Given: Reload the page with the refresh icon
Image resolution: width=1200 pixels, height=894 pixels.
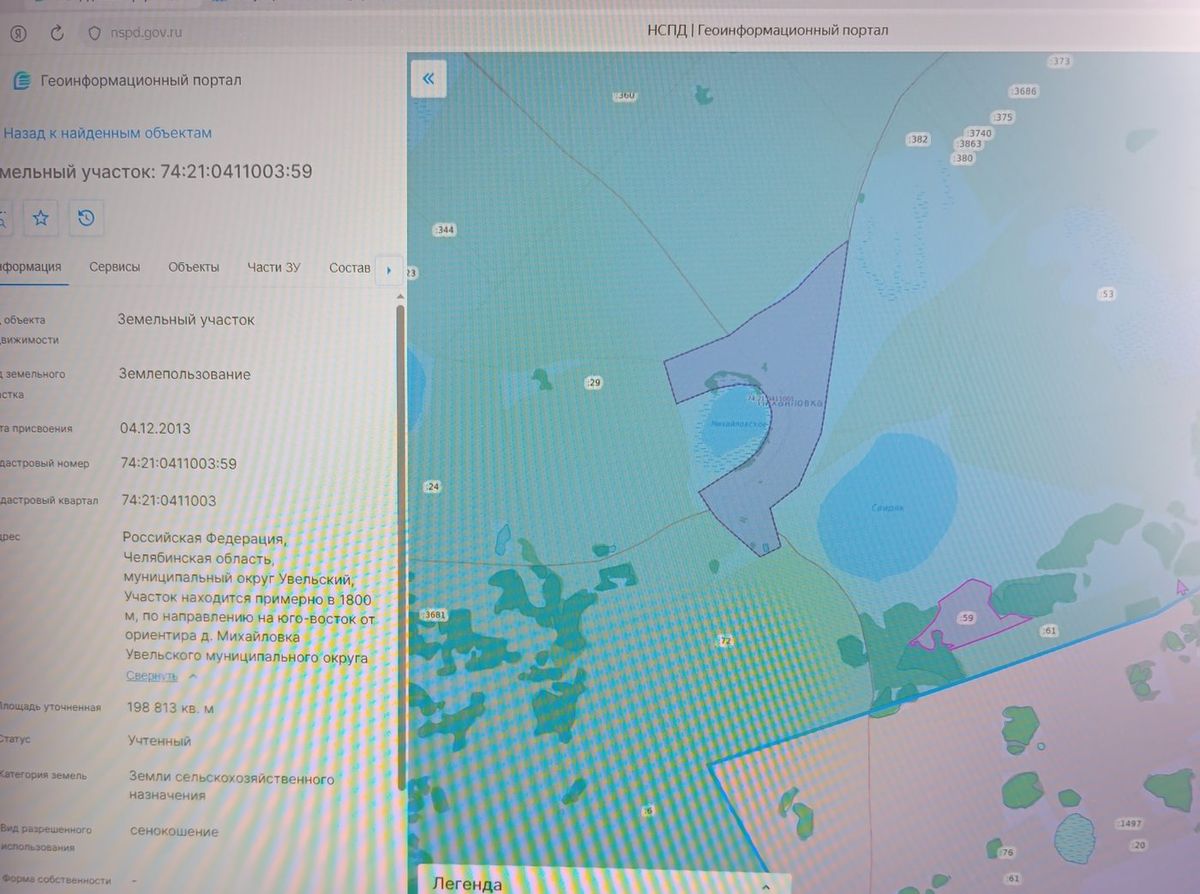Looking at the screenshot, I should (x=57, y=32).
